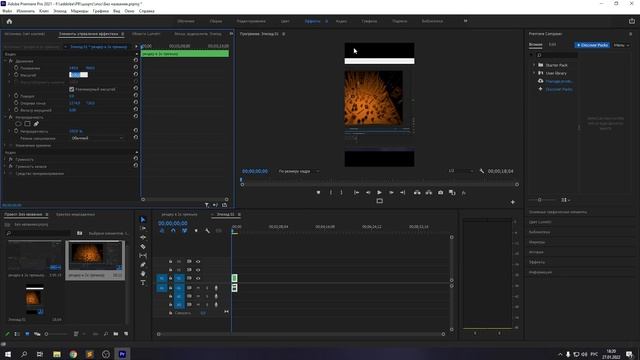Open the Manage products link
The height and width of the screenshot is (360, 640).
[559, 81]
